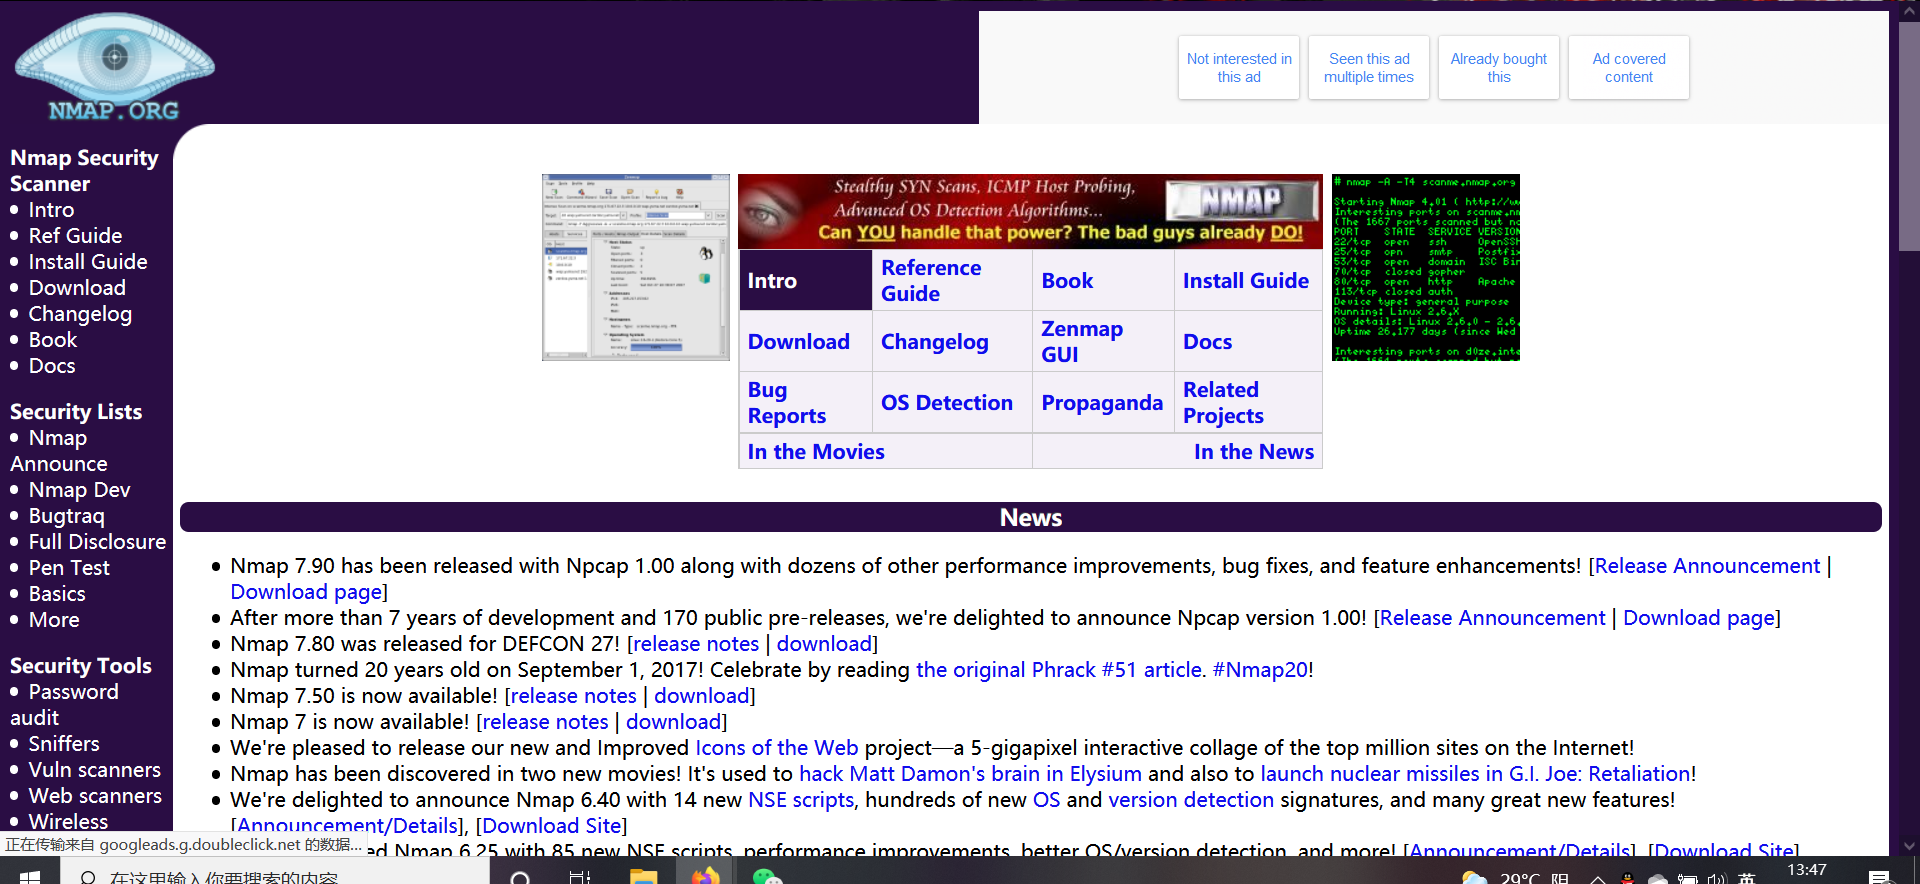Open Nmap 7.80 release notes link
The image size is (1920, 884).
[x=695, y=644]
